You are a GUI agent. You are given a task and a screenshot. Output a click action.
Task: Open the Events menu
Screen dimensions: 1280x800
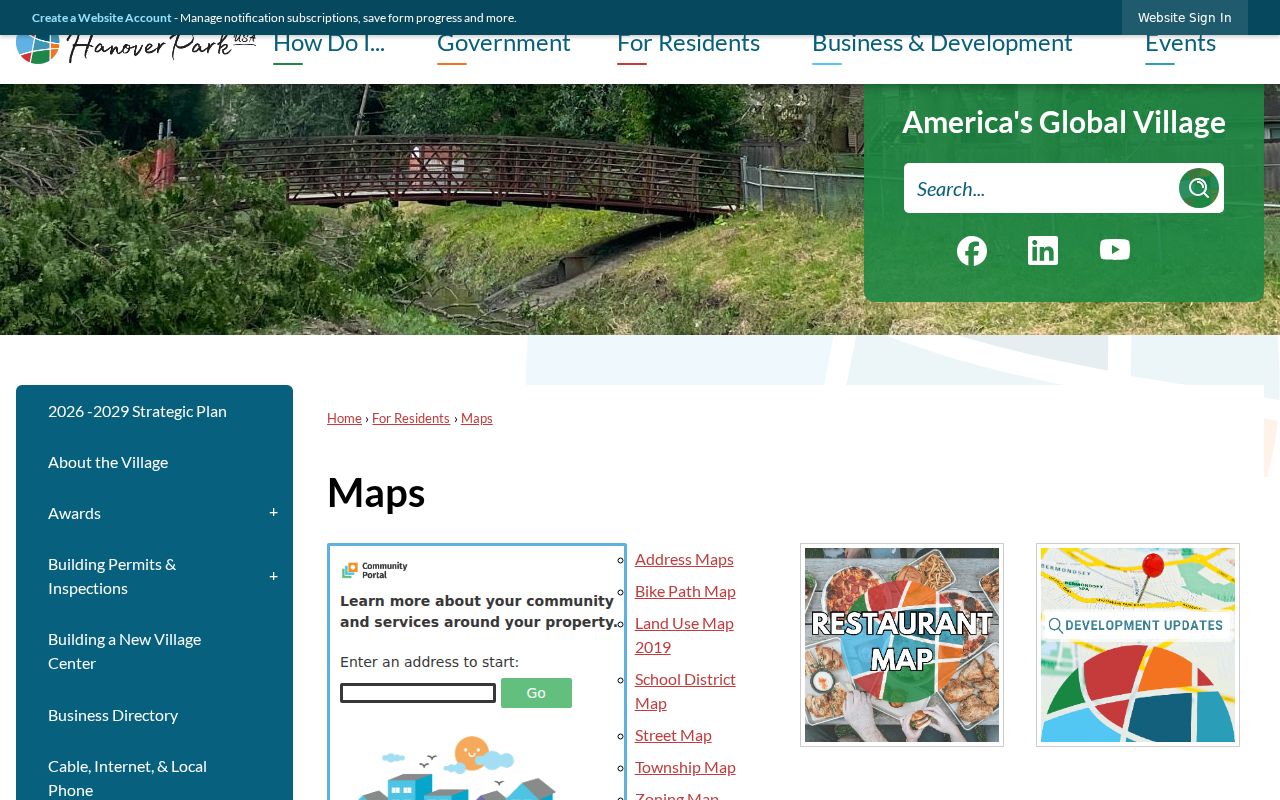(x=1180, y=44)
